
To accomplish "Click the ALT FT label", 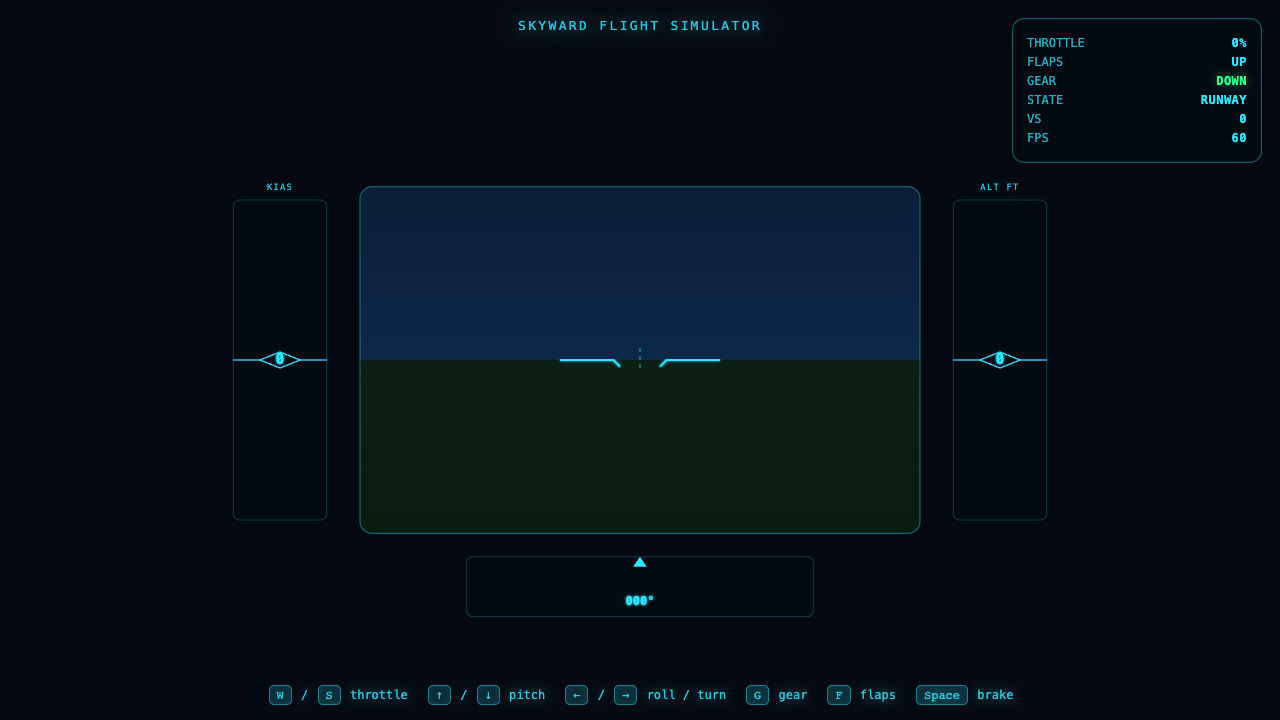I will click(1000, 187).
